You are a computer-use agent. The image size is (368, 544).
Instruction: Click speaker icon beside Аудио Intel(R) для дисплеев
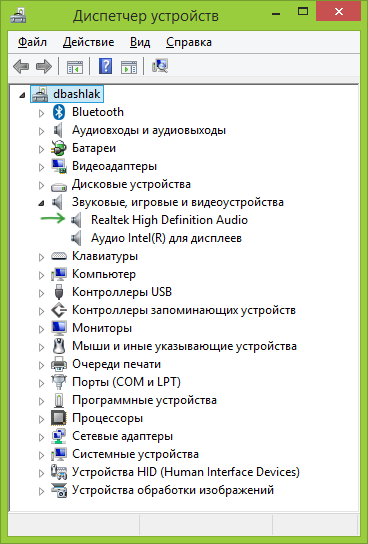(77, 238)
